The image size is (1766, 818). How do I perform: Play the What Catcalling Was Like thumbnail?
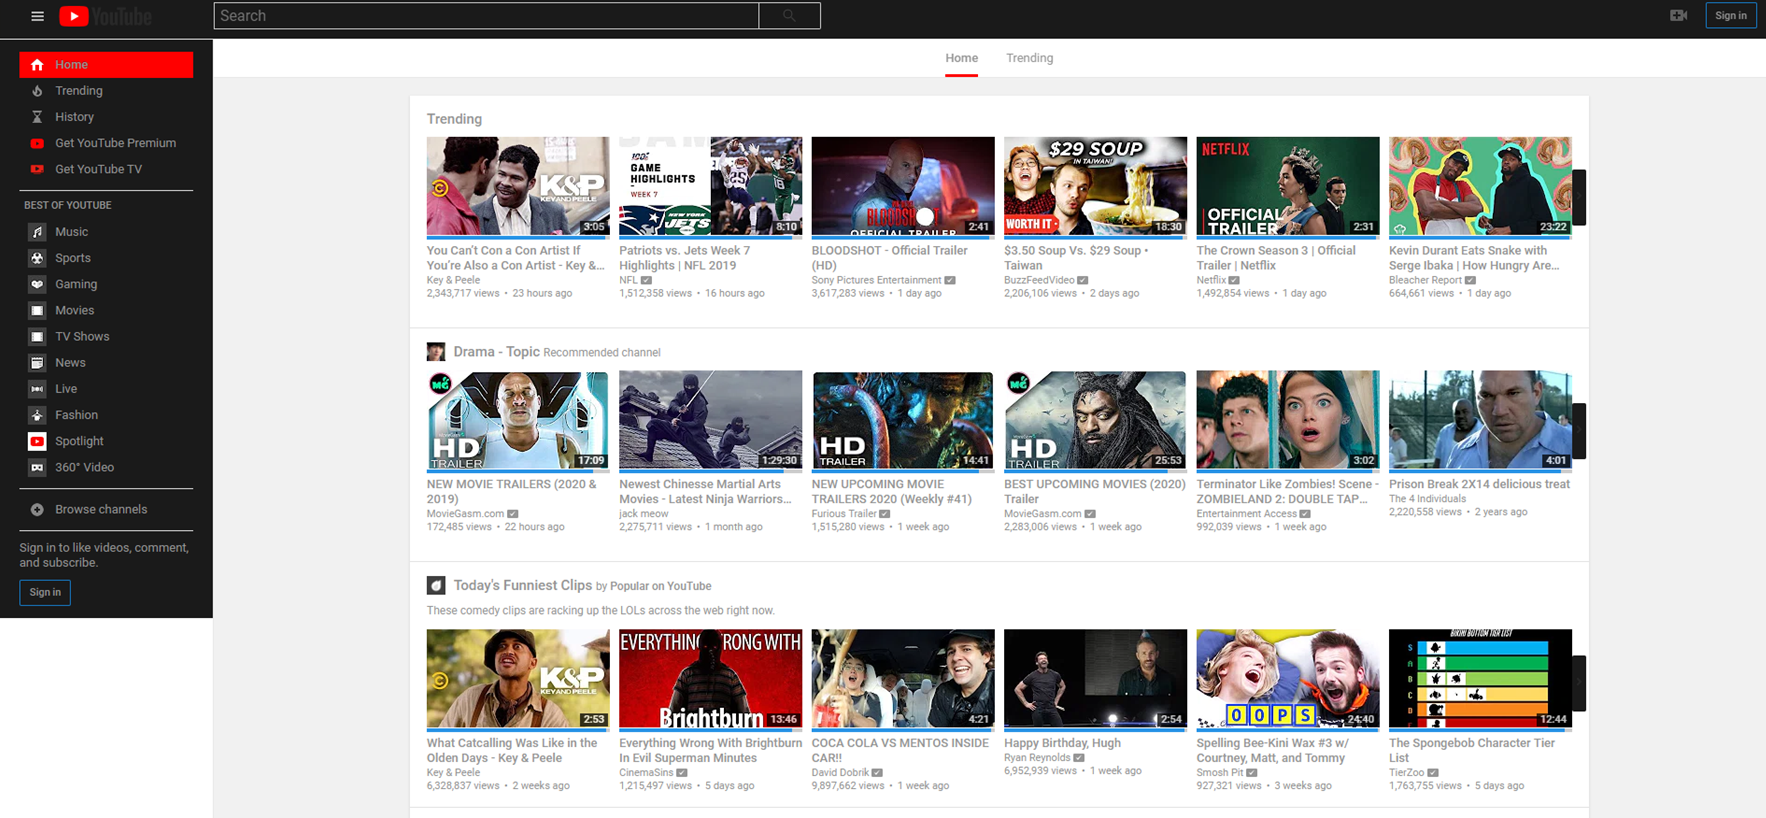[518, 679]
